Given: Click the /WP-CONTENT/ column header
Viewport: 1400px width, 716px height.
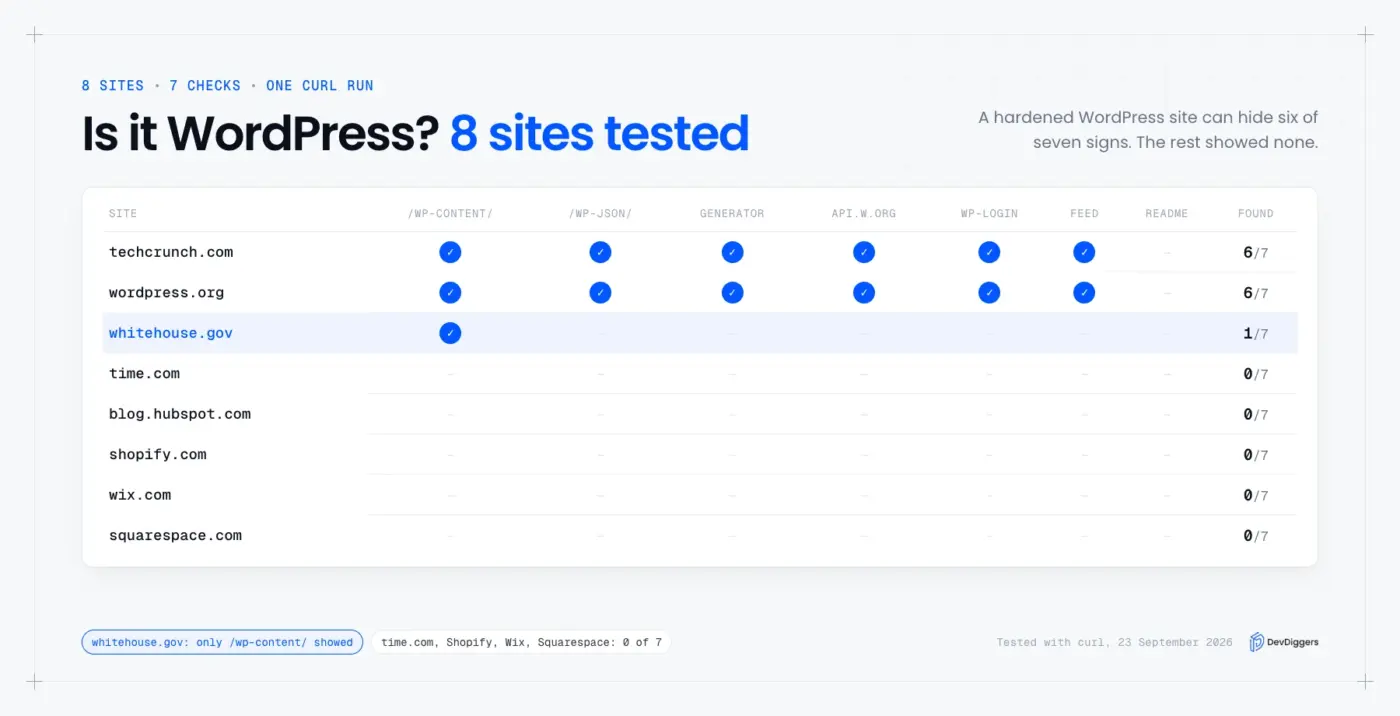Looking at the screenshot, I should coord(450,214).
